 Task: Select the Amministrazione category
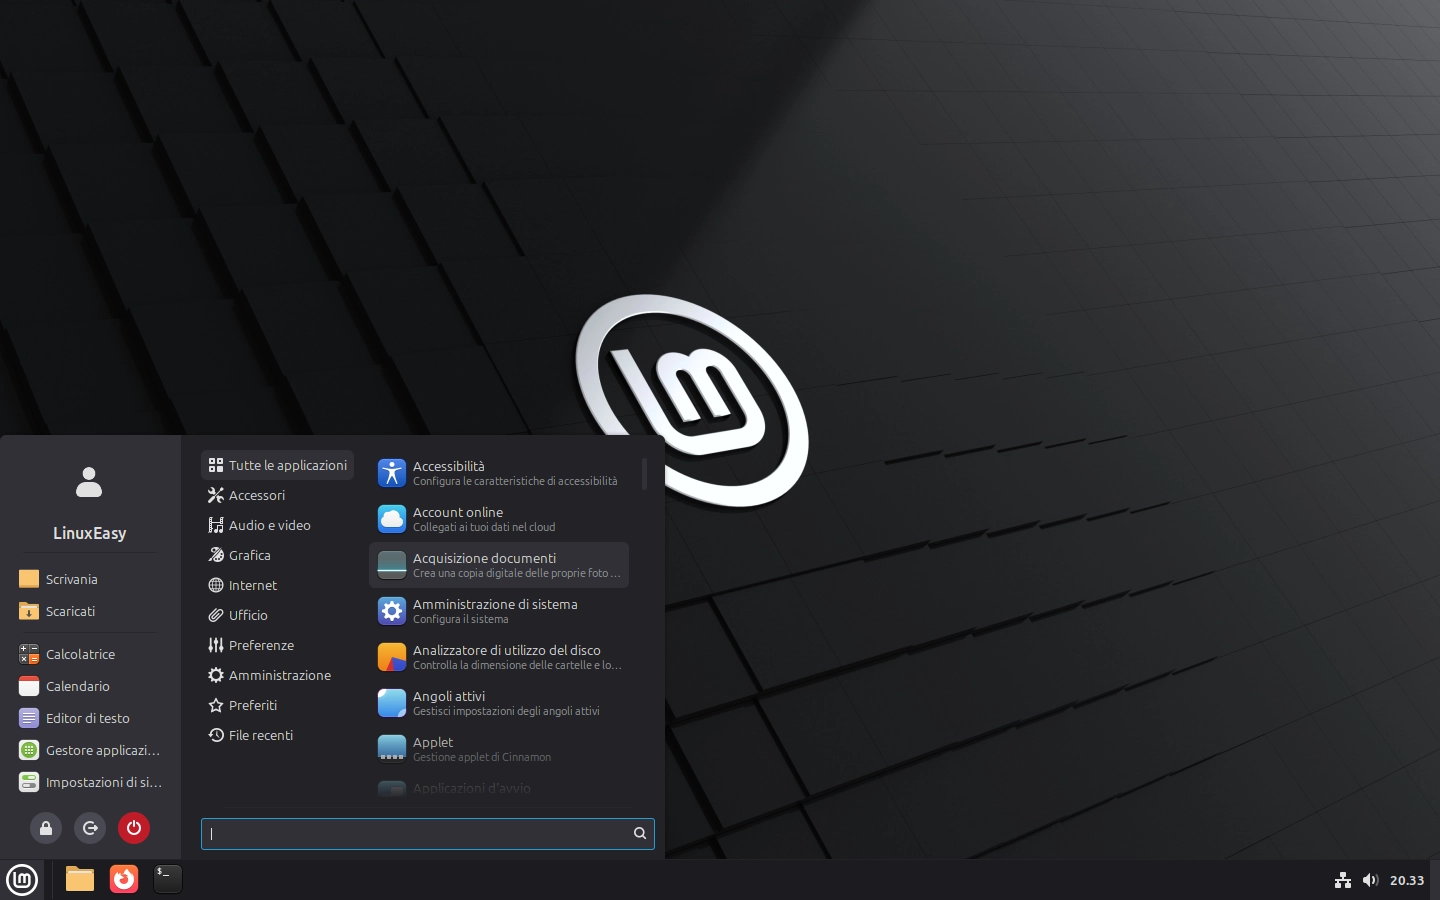tap(278, 675)
